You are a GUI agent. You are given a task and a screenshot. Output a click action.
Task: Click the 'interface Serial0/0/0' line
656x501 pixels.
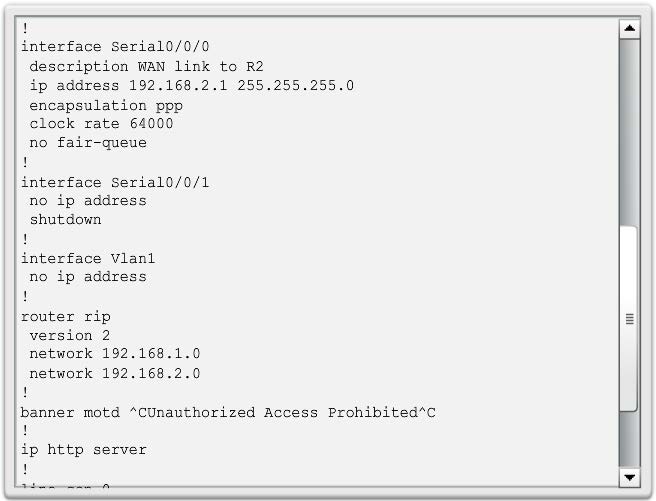(x=115, y=47)
